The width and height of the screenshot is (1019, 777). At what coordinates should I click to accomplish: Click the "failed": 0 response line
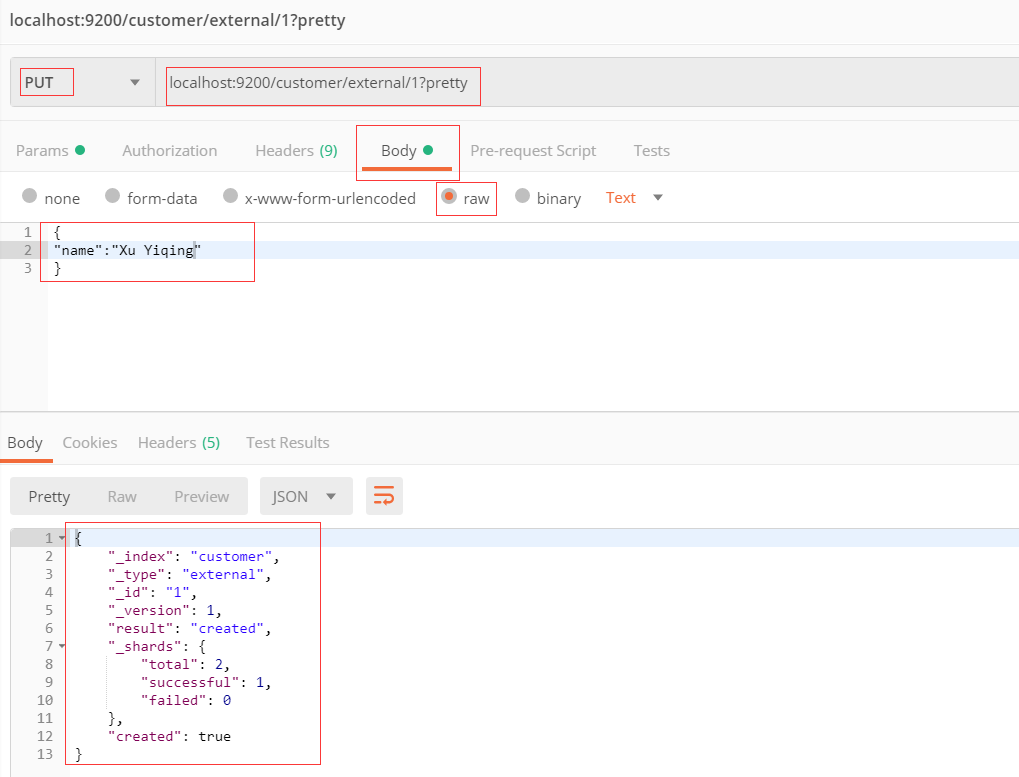pyautogui.click(x=186, y=700)
